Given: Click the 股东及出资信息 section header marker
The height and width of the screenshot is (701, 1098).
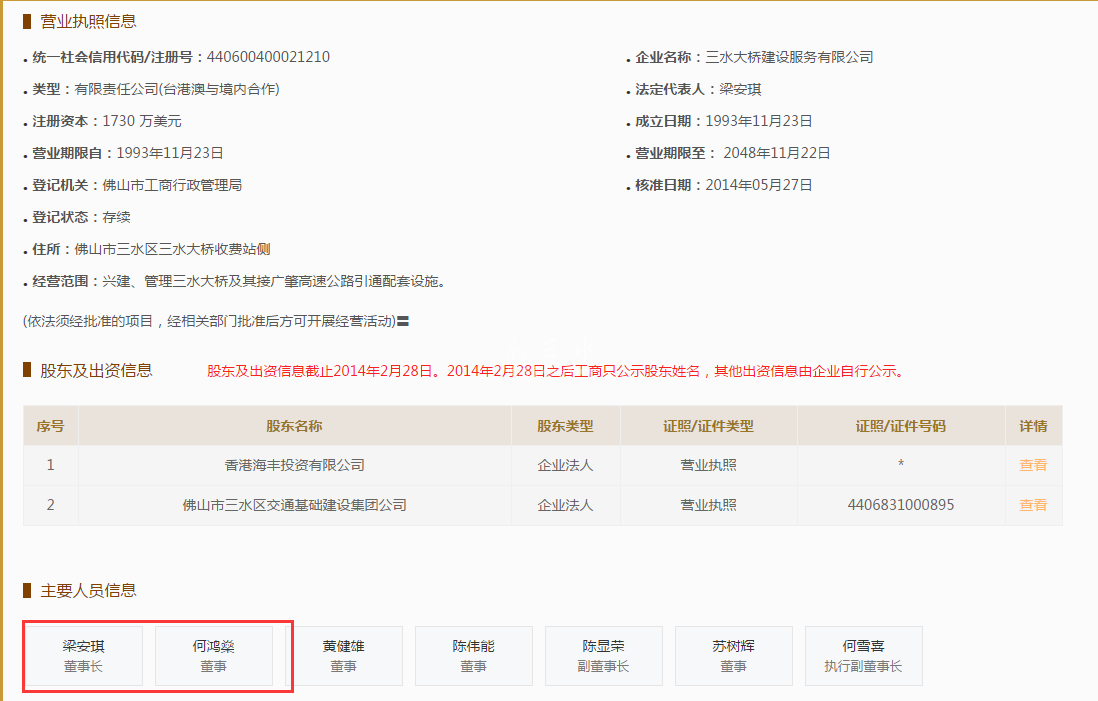Looking at the screenshot, I should (x=27, y=371).
